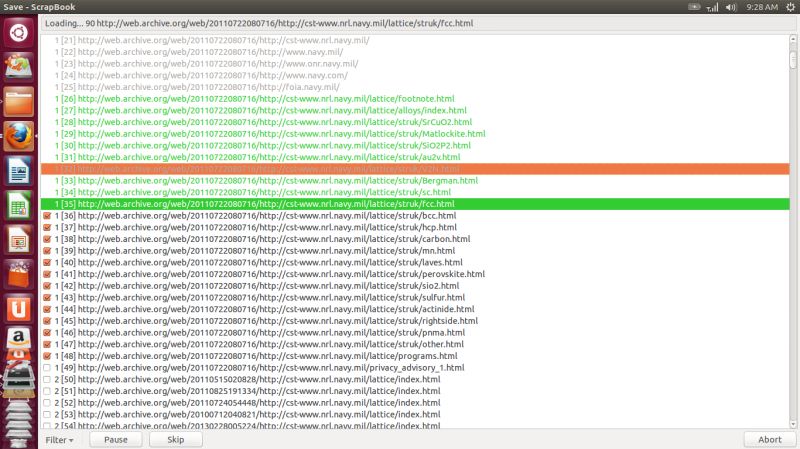Click the scrollbar down arrow
The height and width of the screenshot is (449, 800).
click(x=793, y=424)
